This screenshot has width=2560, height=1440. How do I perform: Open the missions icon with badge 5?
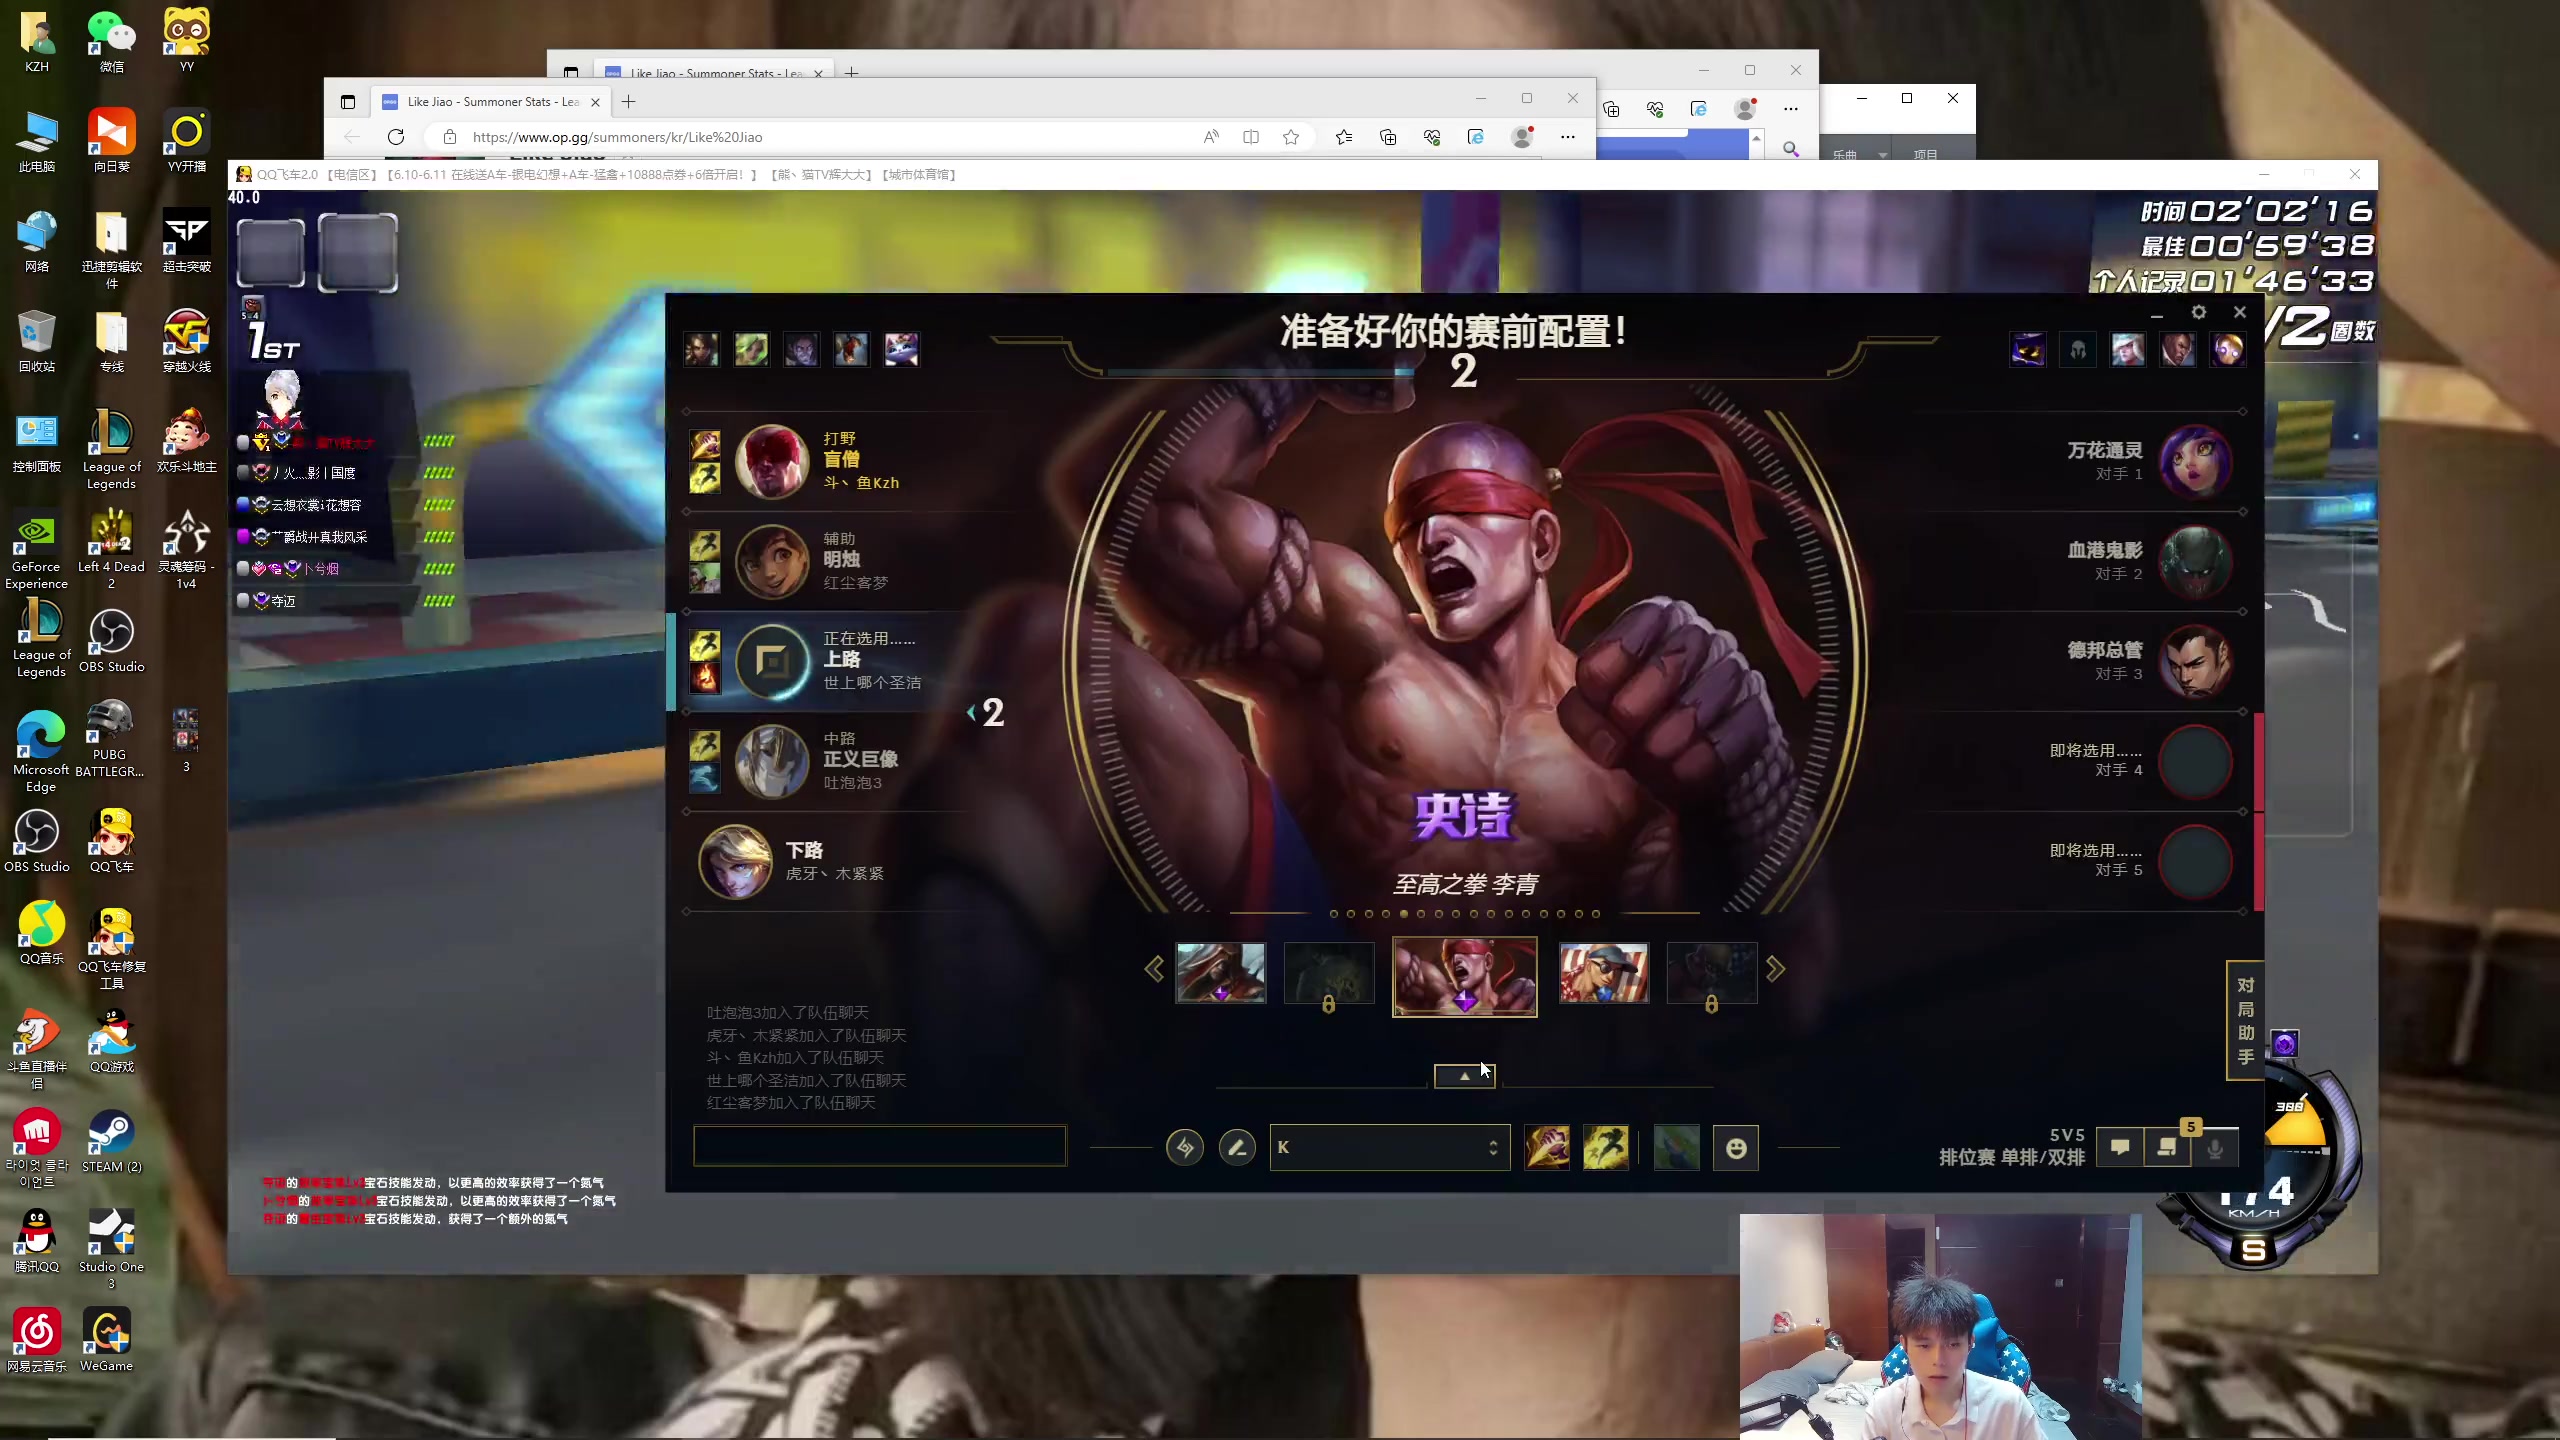(x=2167, y=1147)
